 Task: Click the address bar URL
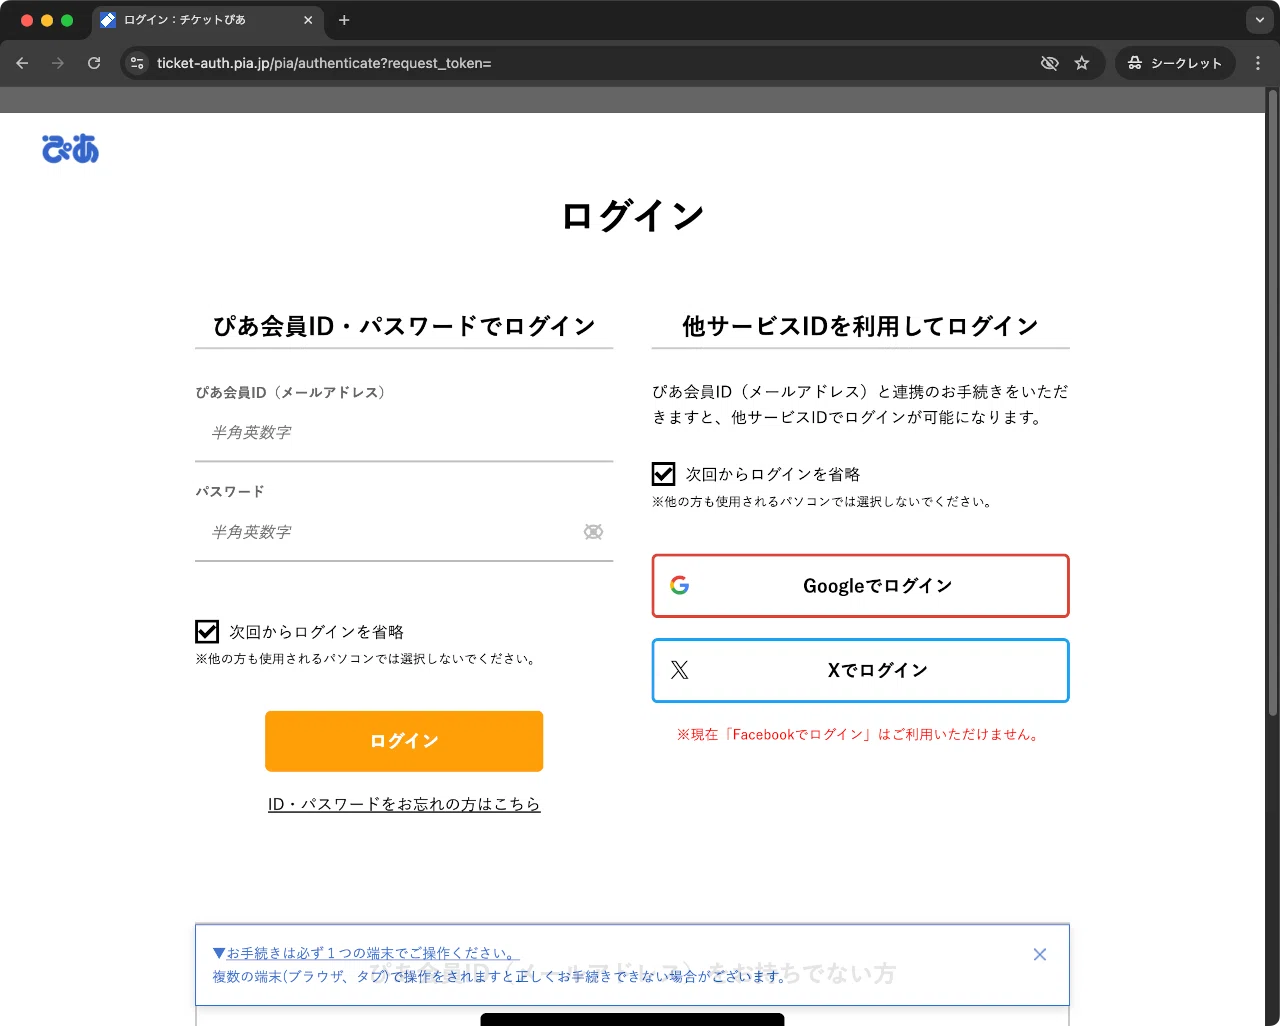pos(324,63)
